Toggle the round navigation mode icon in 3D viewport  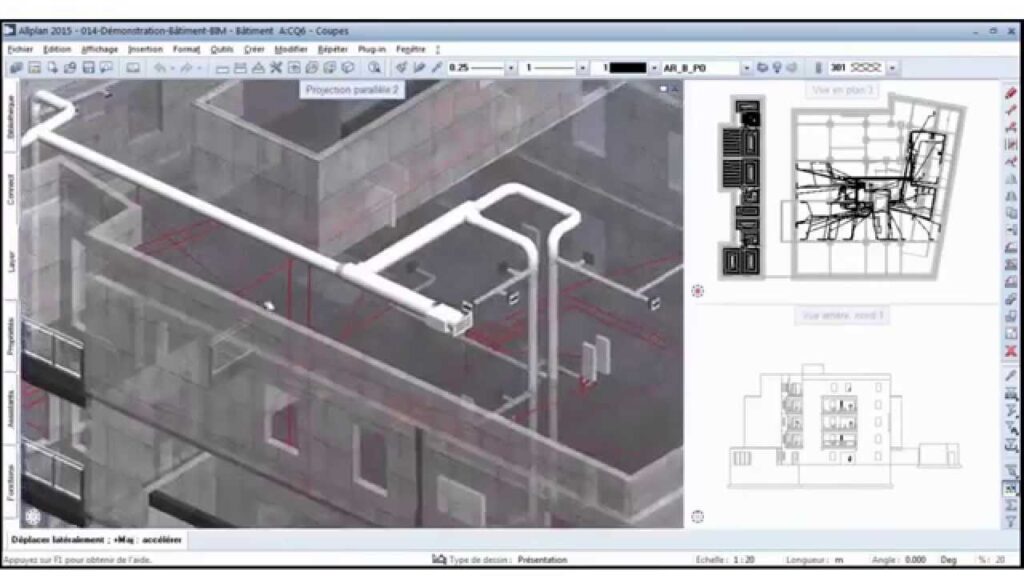click(x=33, y=517)
